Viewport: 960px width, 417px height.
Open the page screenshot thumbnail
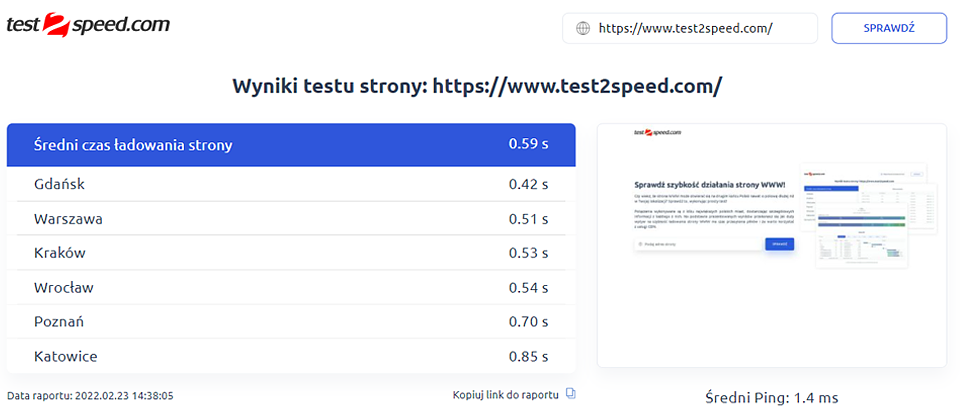(771, 246)
